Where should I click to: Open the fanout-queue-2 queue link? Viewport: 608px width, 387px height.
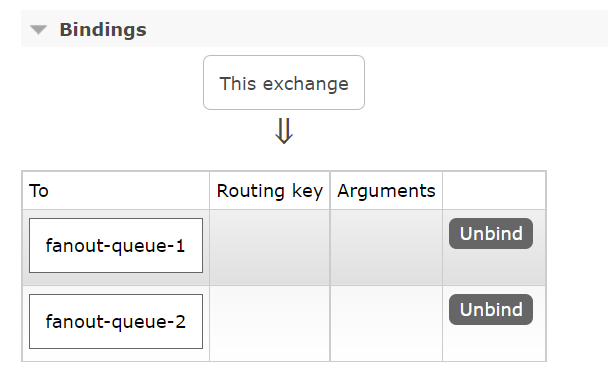(x=115, y=322)
